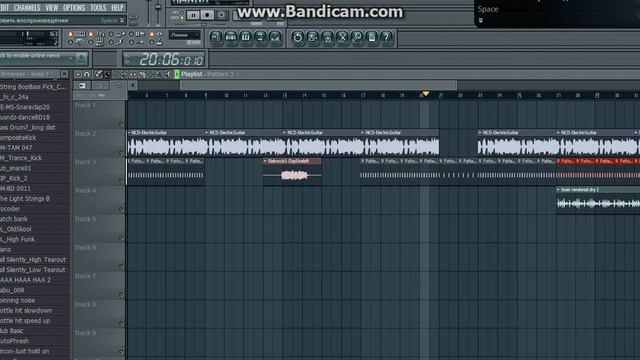Arm recording with the transport record button

pos(221,15)
